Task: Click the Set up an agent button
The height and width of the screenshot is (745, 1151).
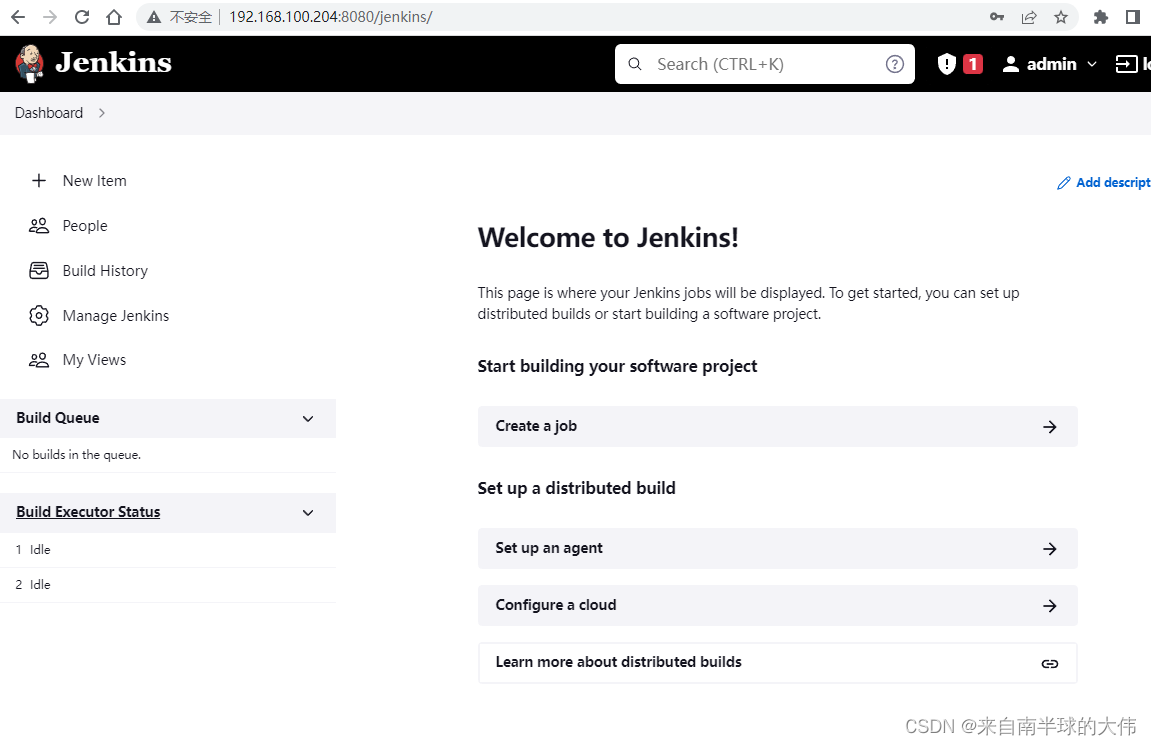Action: 777,548
